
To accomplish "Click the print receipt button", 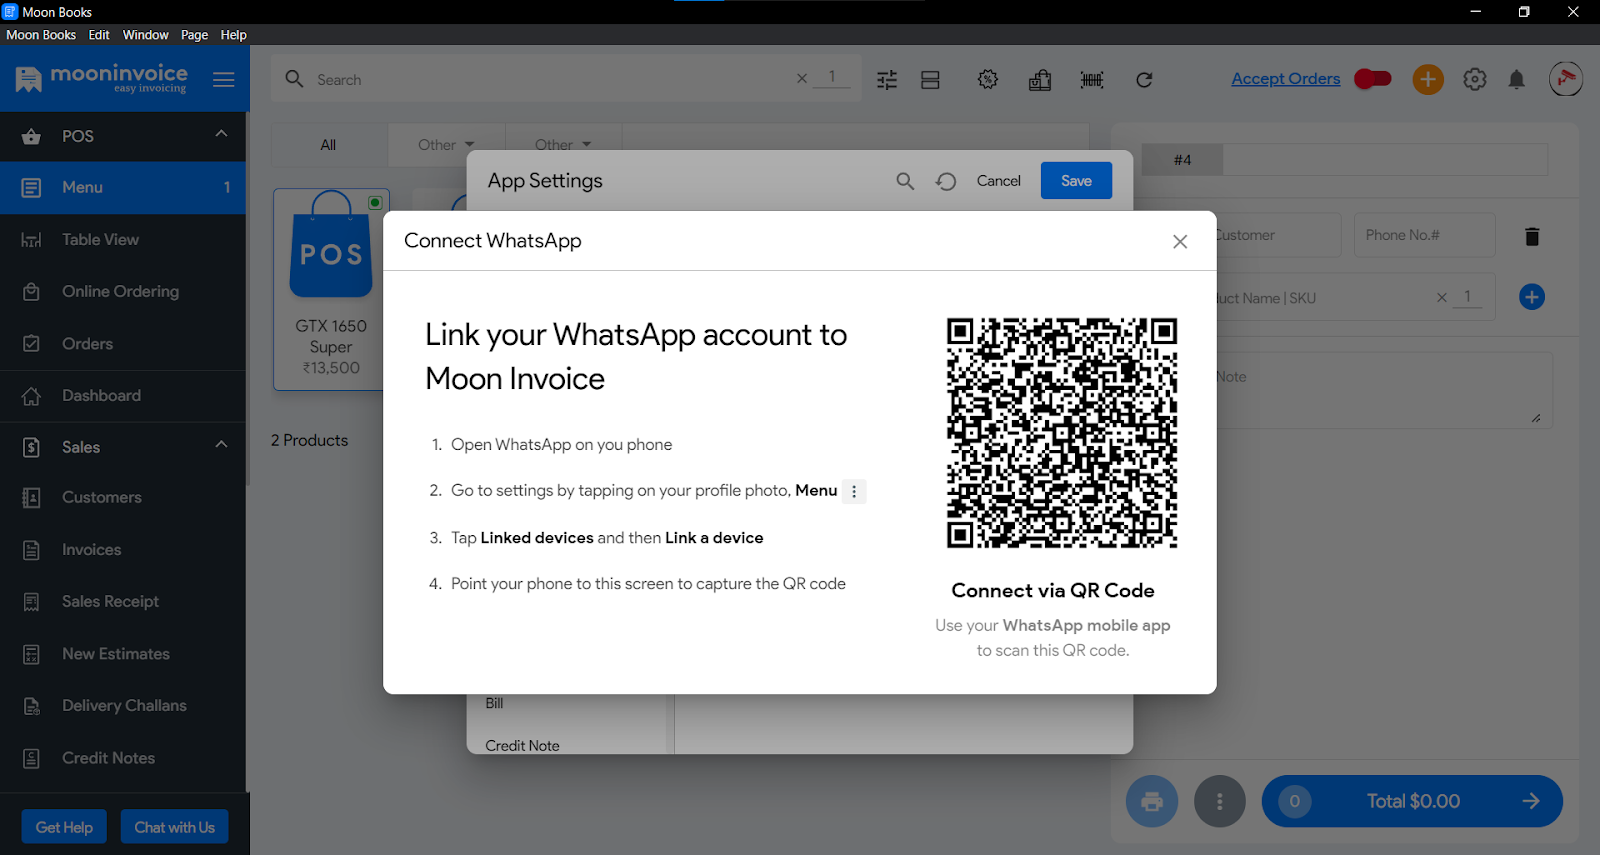I will (x=1152, y=801).
